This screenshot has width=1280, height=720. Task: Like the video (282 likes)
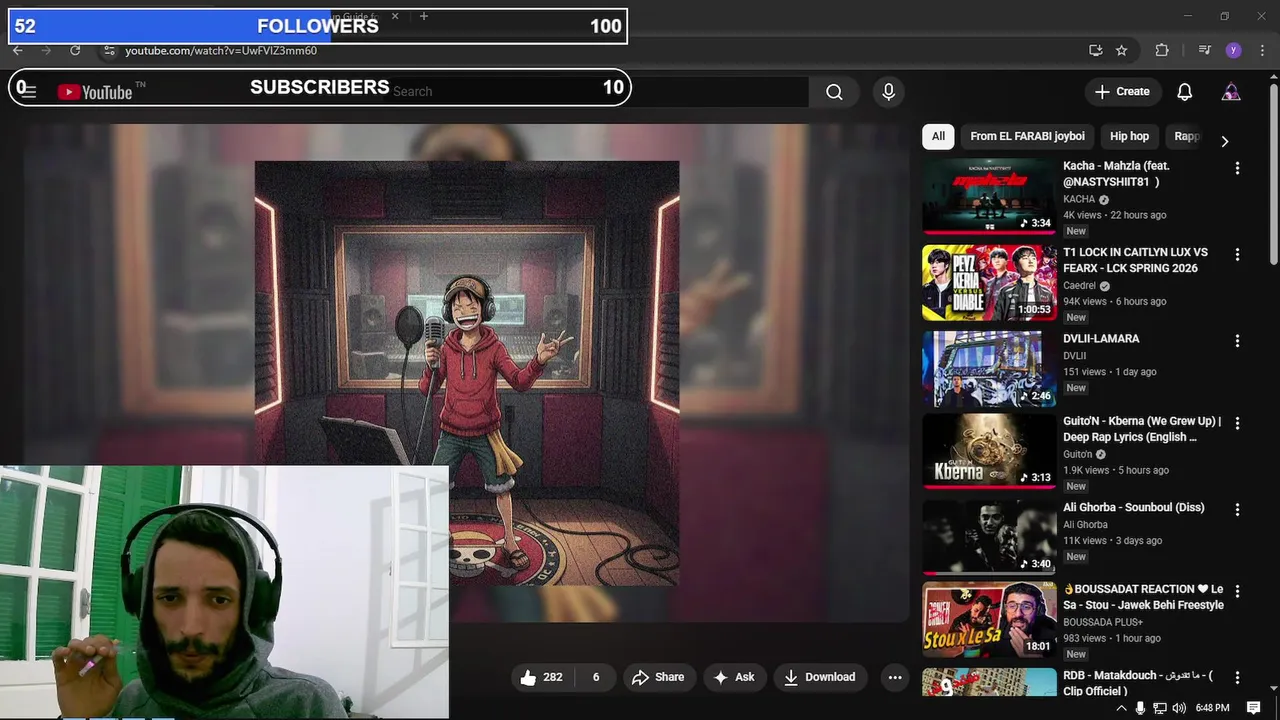click(x=541, y=677)
